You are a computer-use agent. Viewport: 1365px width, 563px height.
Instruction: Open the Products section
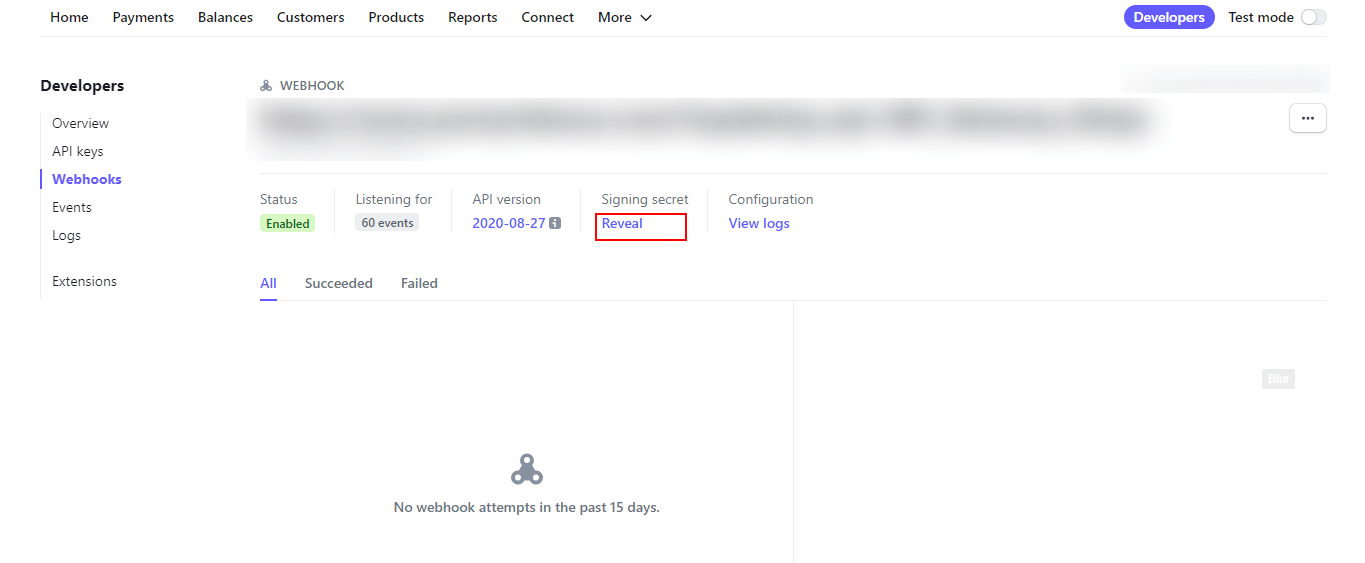(x=396, y=17)
